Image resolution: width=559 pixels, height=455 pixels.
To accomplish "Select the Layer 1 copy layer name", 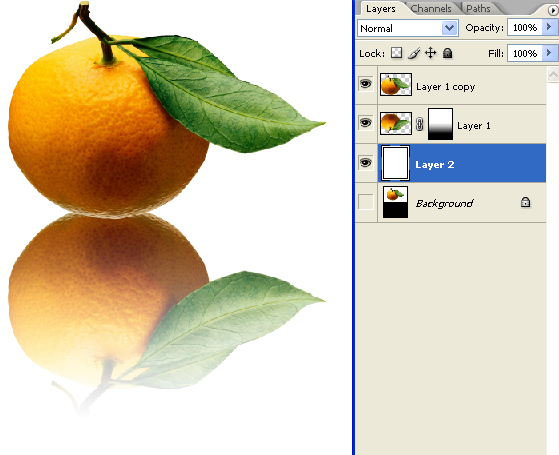I will (x=446, y=87).
